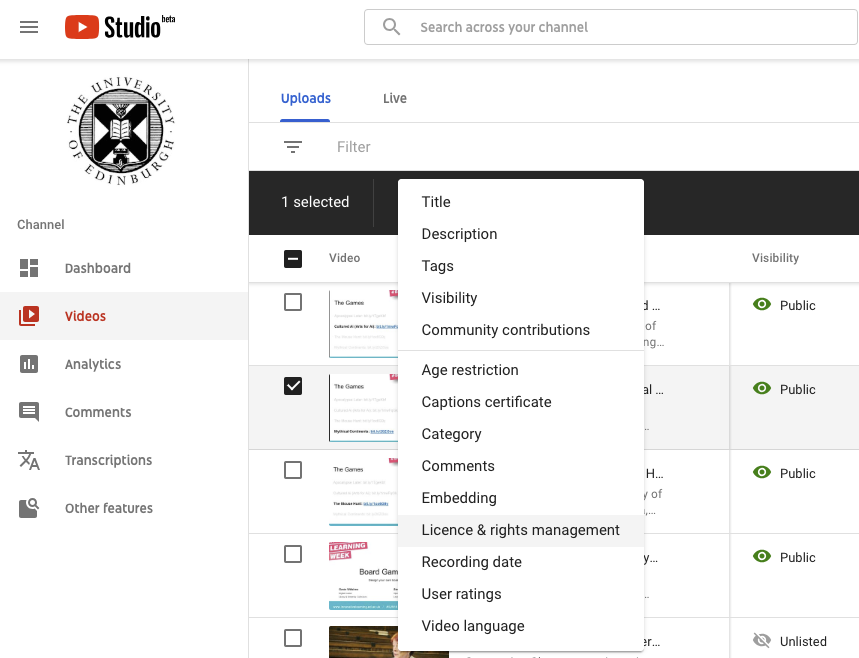Click the crossed-out eye icon for Unlisted
The height and width of the screenshot is (658, 859).
point(761,640)
